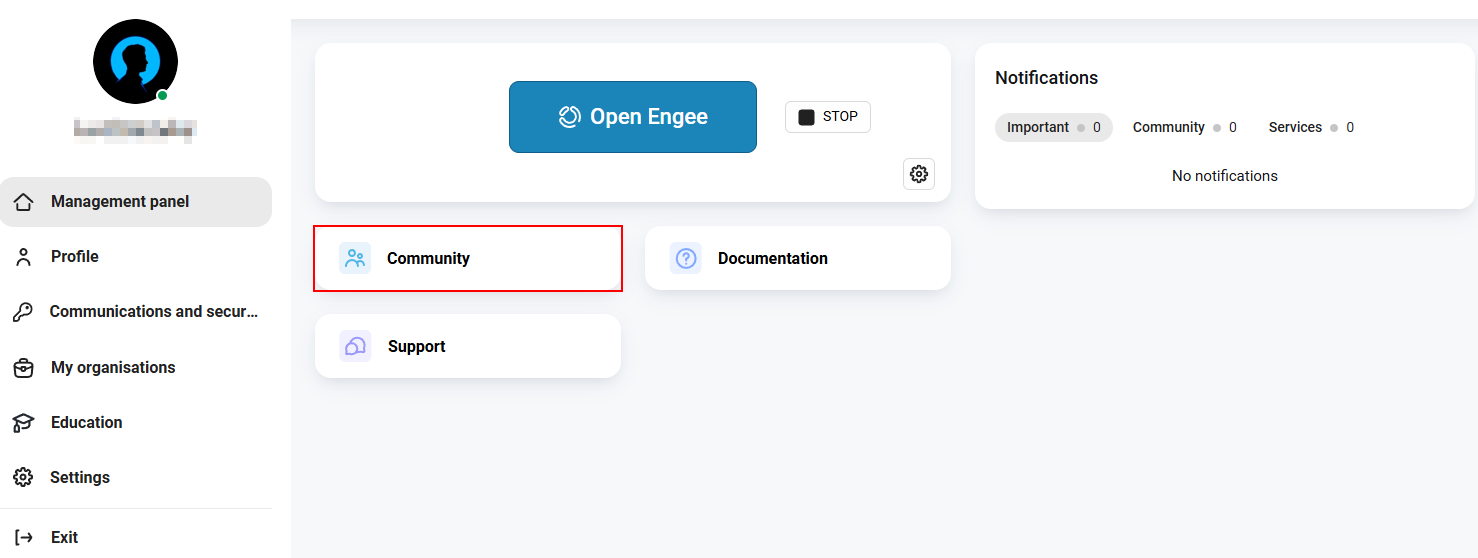Click the user avatar picture
This screenshot has width=1478, height=558.
[x=135, y=61]
